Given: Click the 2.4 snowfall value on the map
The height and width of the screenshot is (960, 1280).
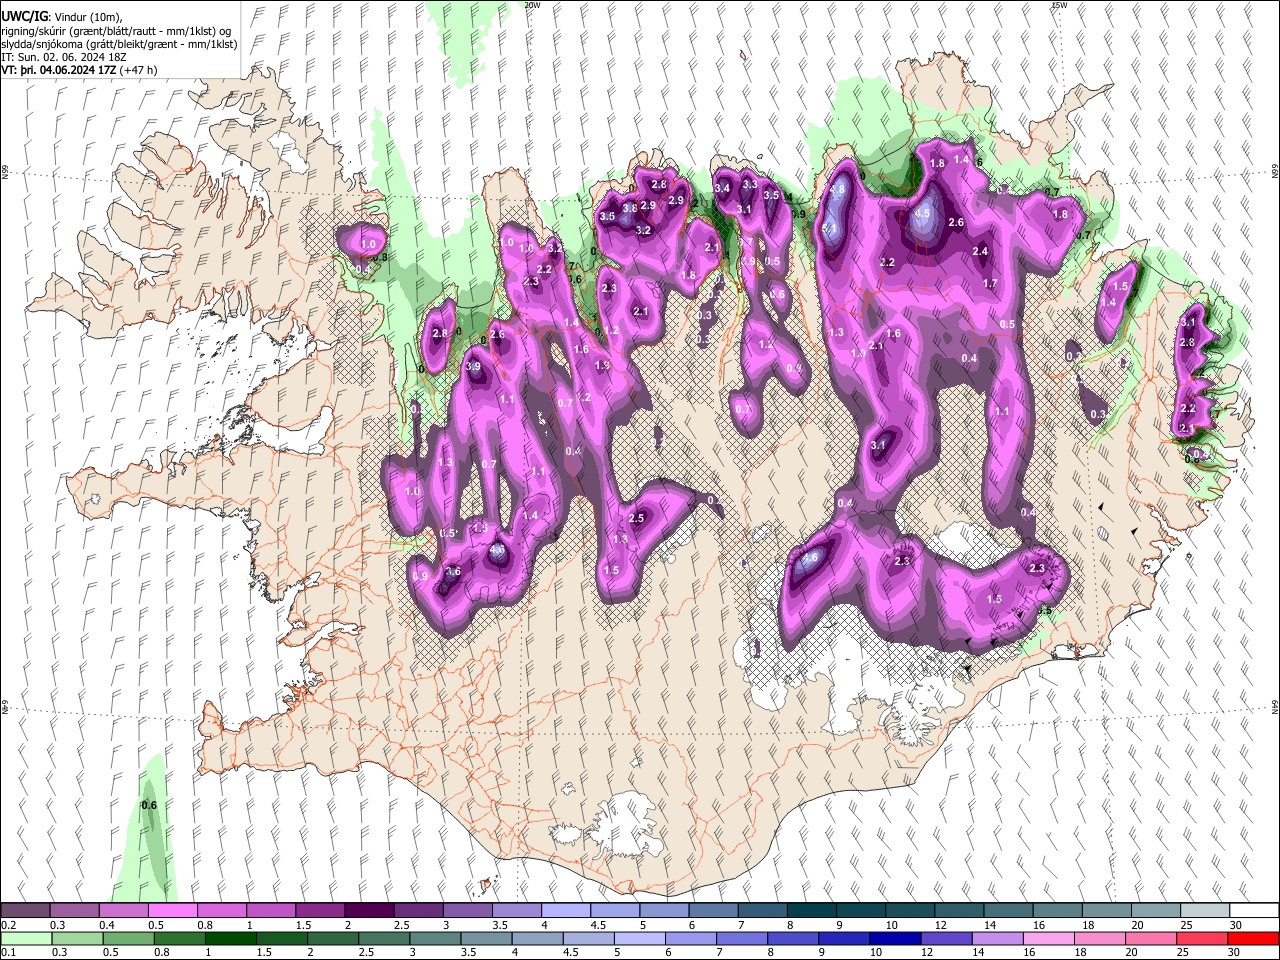Looking at the screenshot, I should [980, 252].
